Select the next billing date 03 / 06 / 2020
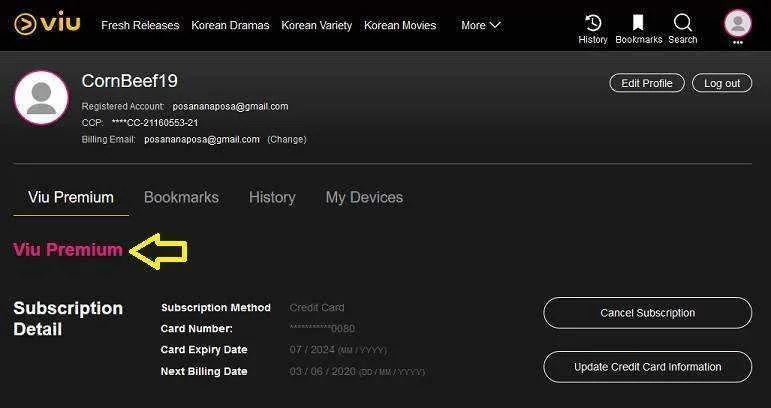 pos(322,371)
